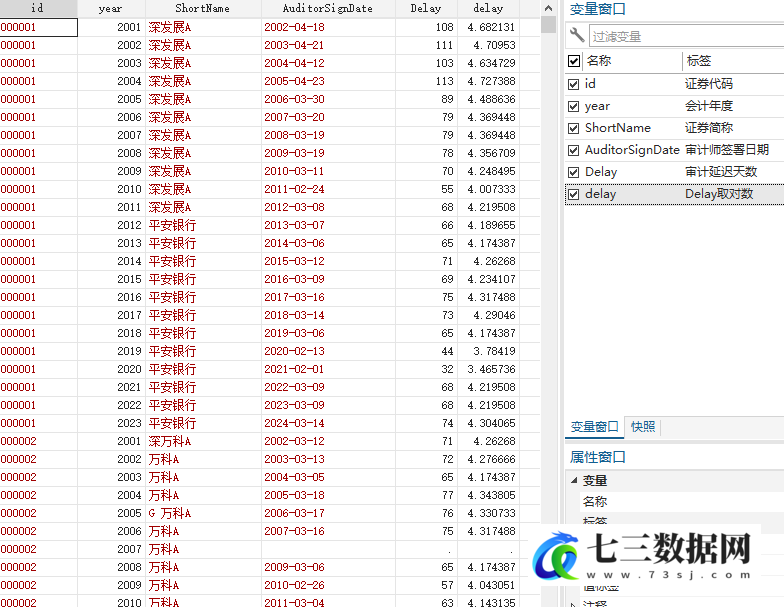This screenshot has width=784, height=607.
Task: Click the delay log value 4.343805
Action: [x=491, y=496]
